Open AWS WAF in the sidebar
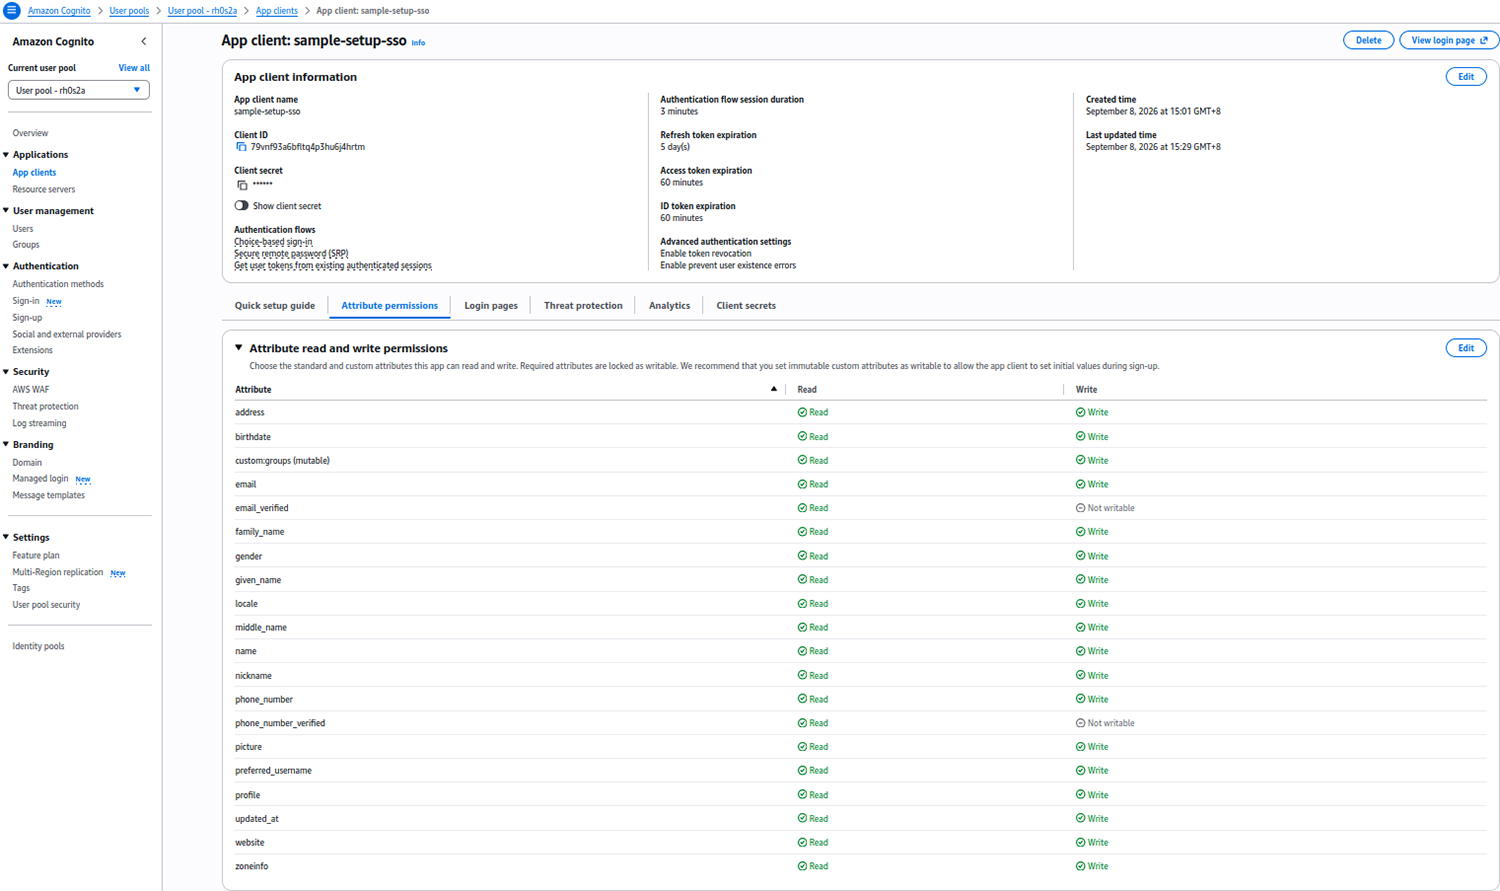This screenshot has height=891, width=1500. pos(30,390)
